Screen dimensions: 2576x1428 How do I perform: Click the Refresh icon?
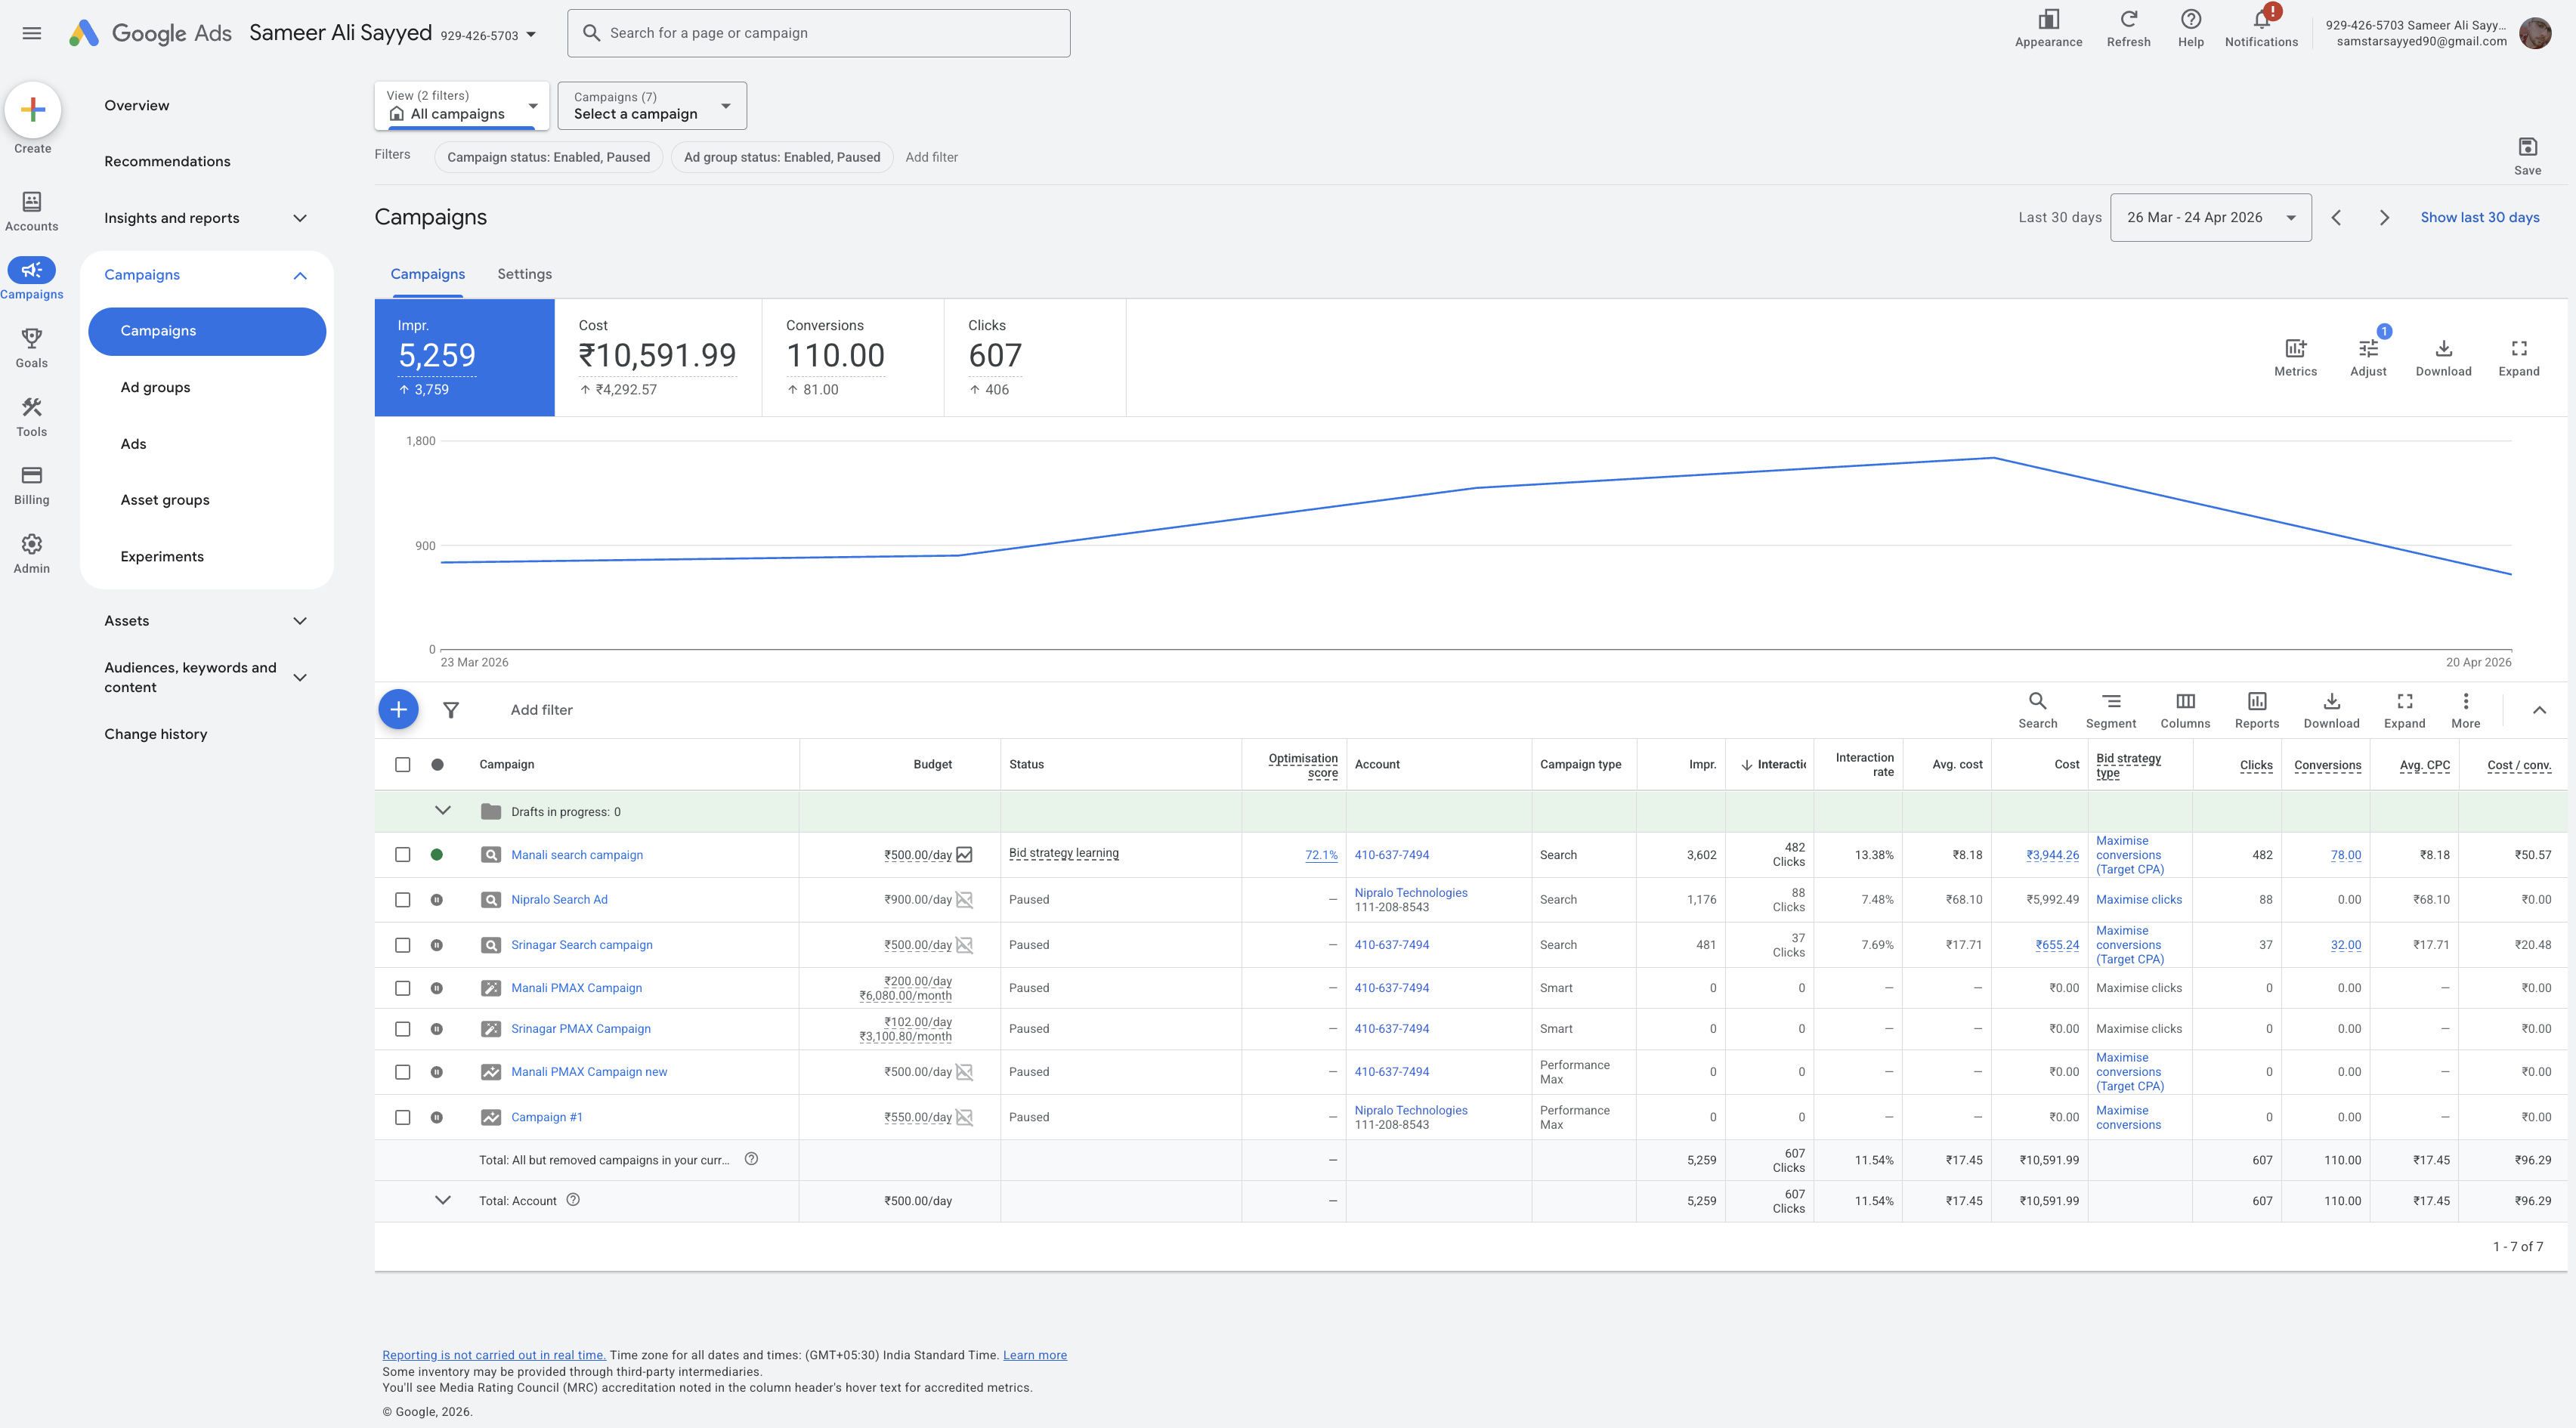pyautogui.click(x=2128, y=28)
